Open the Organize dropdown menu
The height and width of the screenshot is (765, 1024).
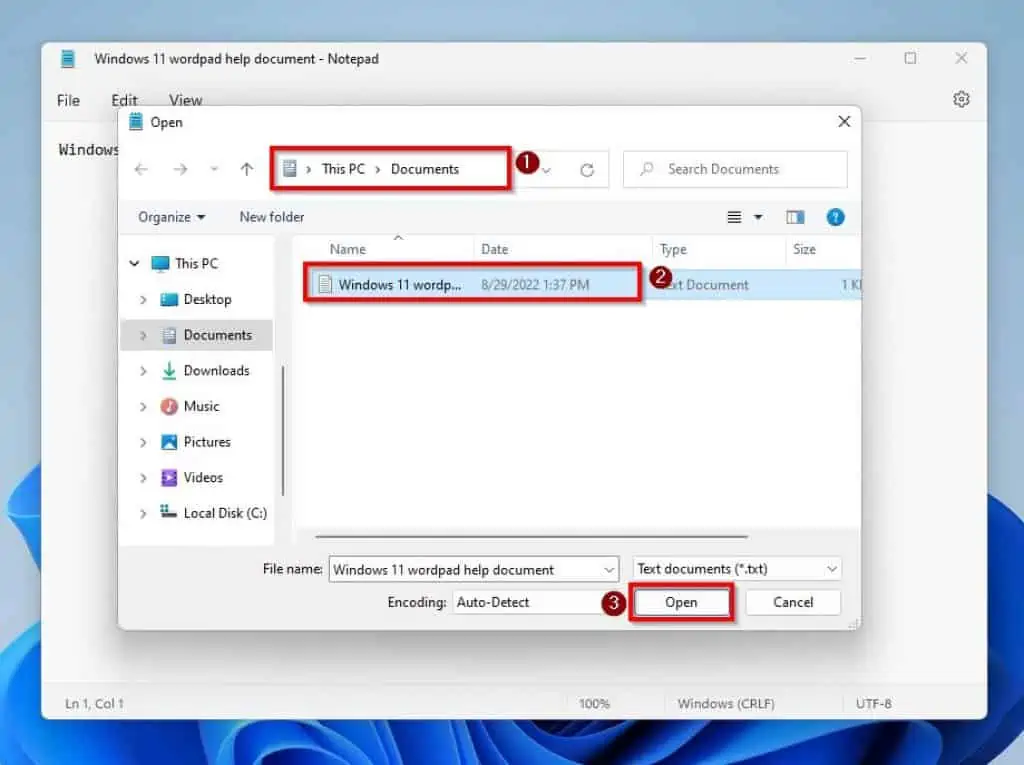click(x=171, y=217)
